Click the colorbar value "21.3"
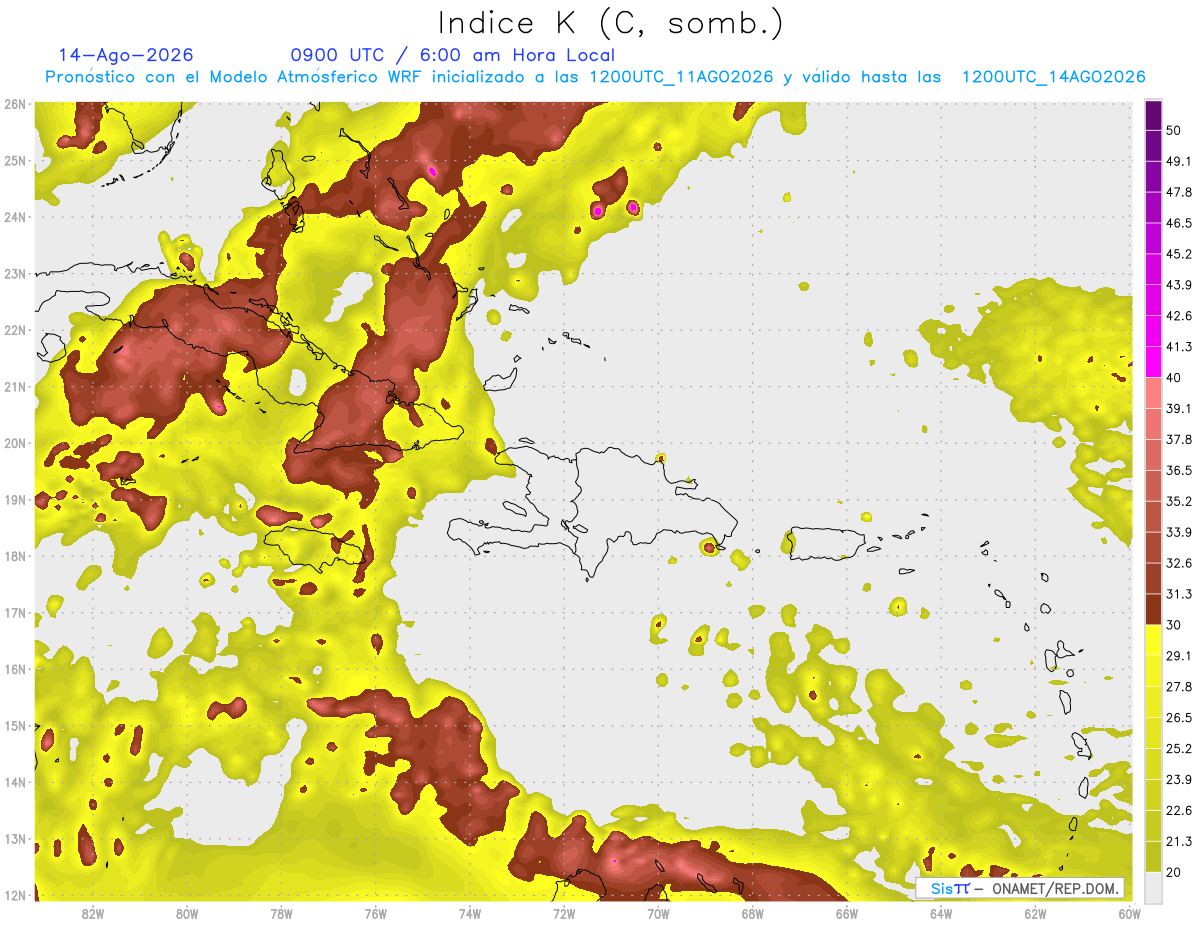Image resolution: width=1200 pixels, height=927 pixels. tap(1179, 842)
